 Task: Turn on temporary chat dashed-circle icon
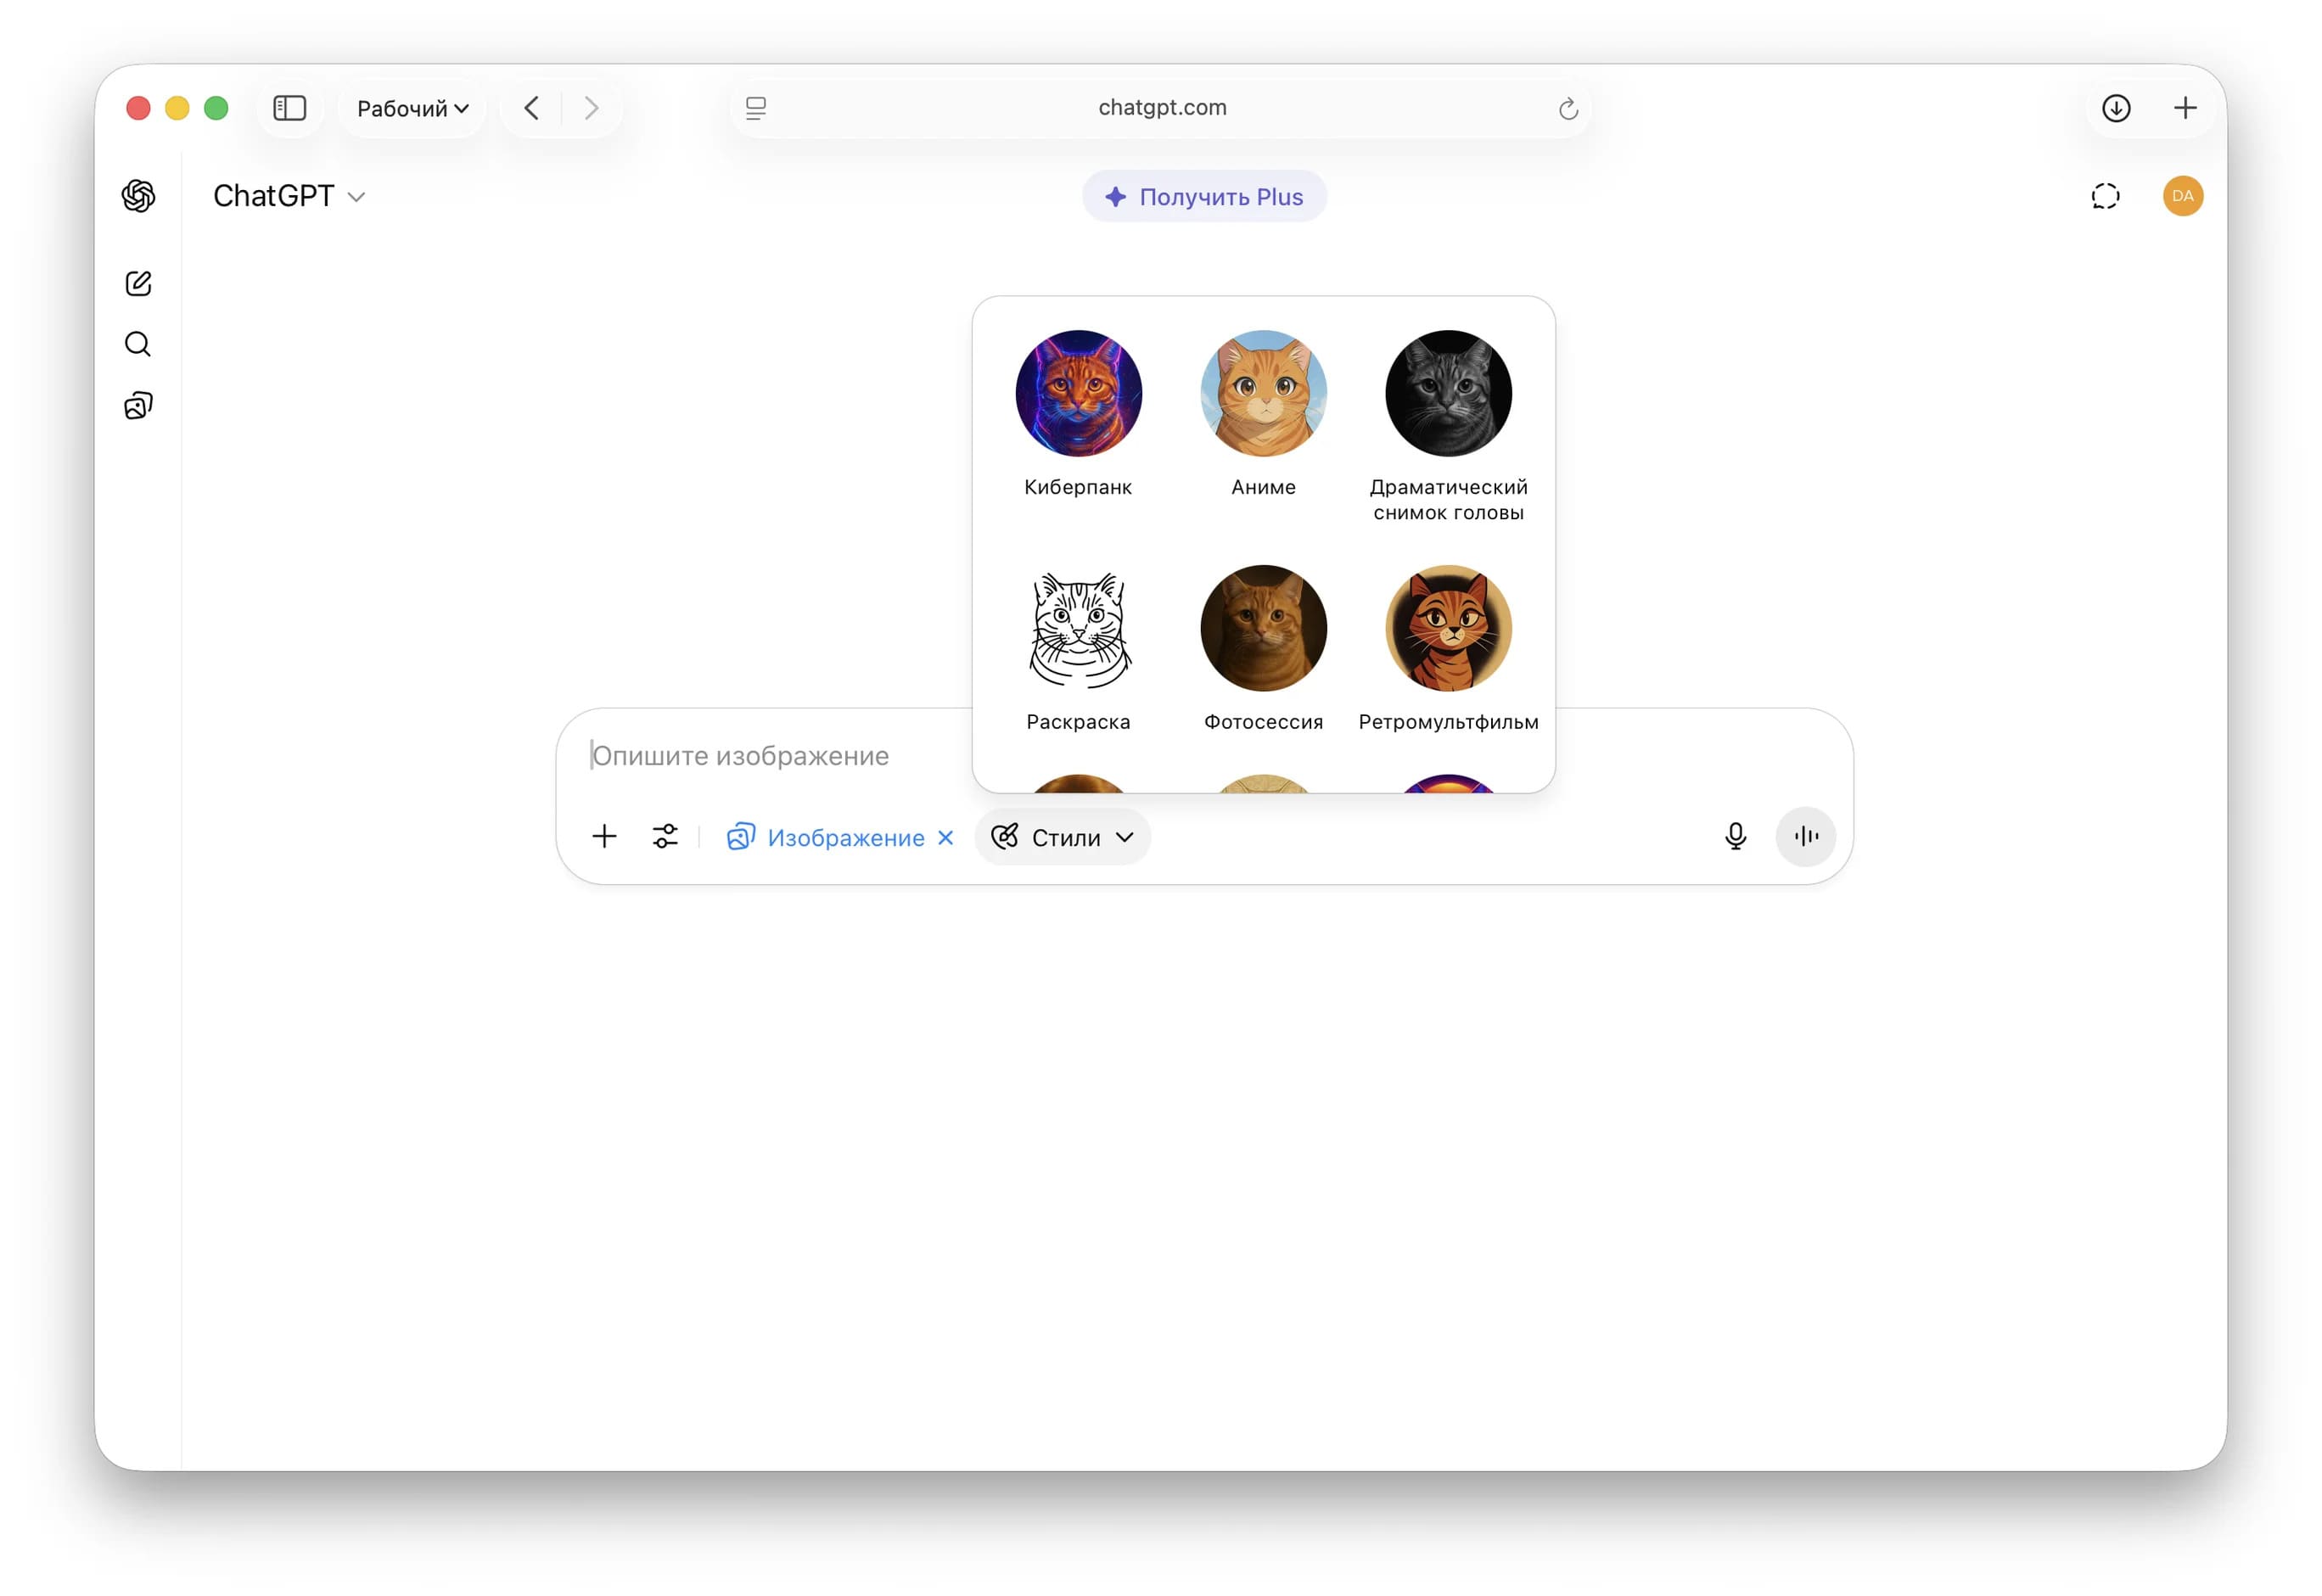click(x=2105, y=196)
